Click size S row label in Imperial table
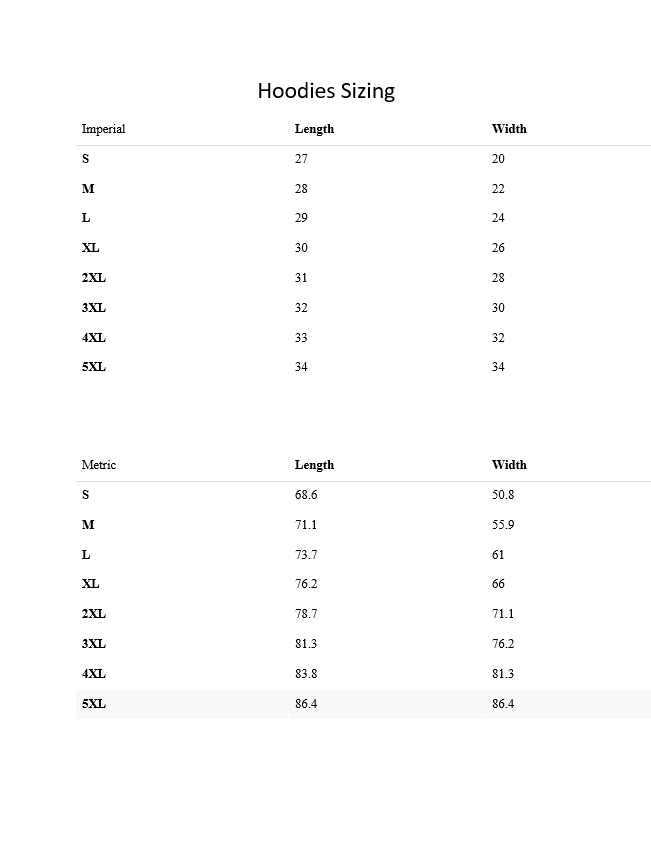The height and width of the screenshot is (843, 651). click(x=86, y=159)
